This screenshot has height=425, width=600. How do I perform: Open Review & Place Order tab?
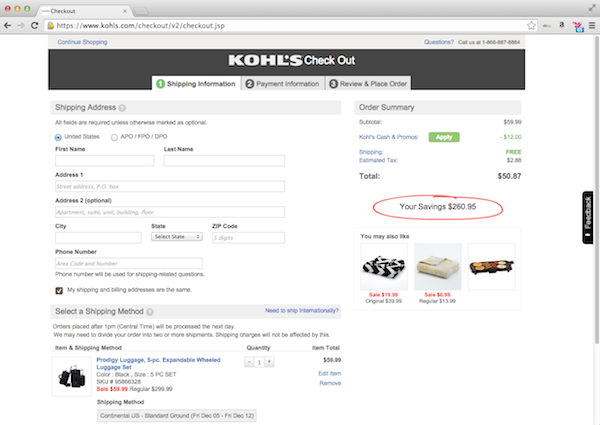368,83
